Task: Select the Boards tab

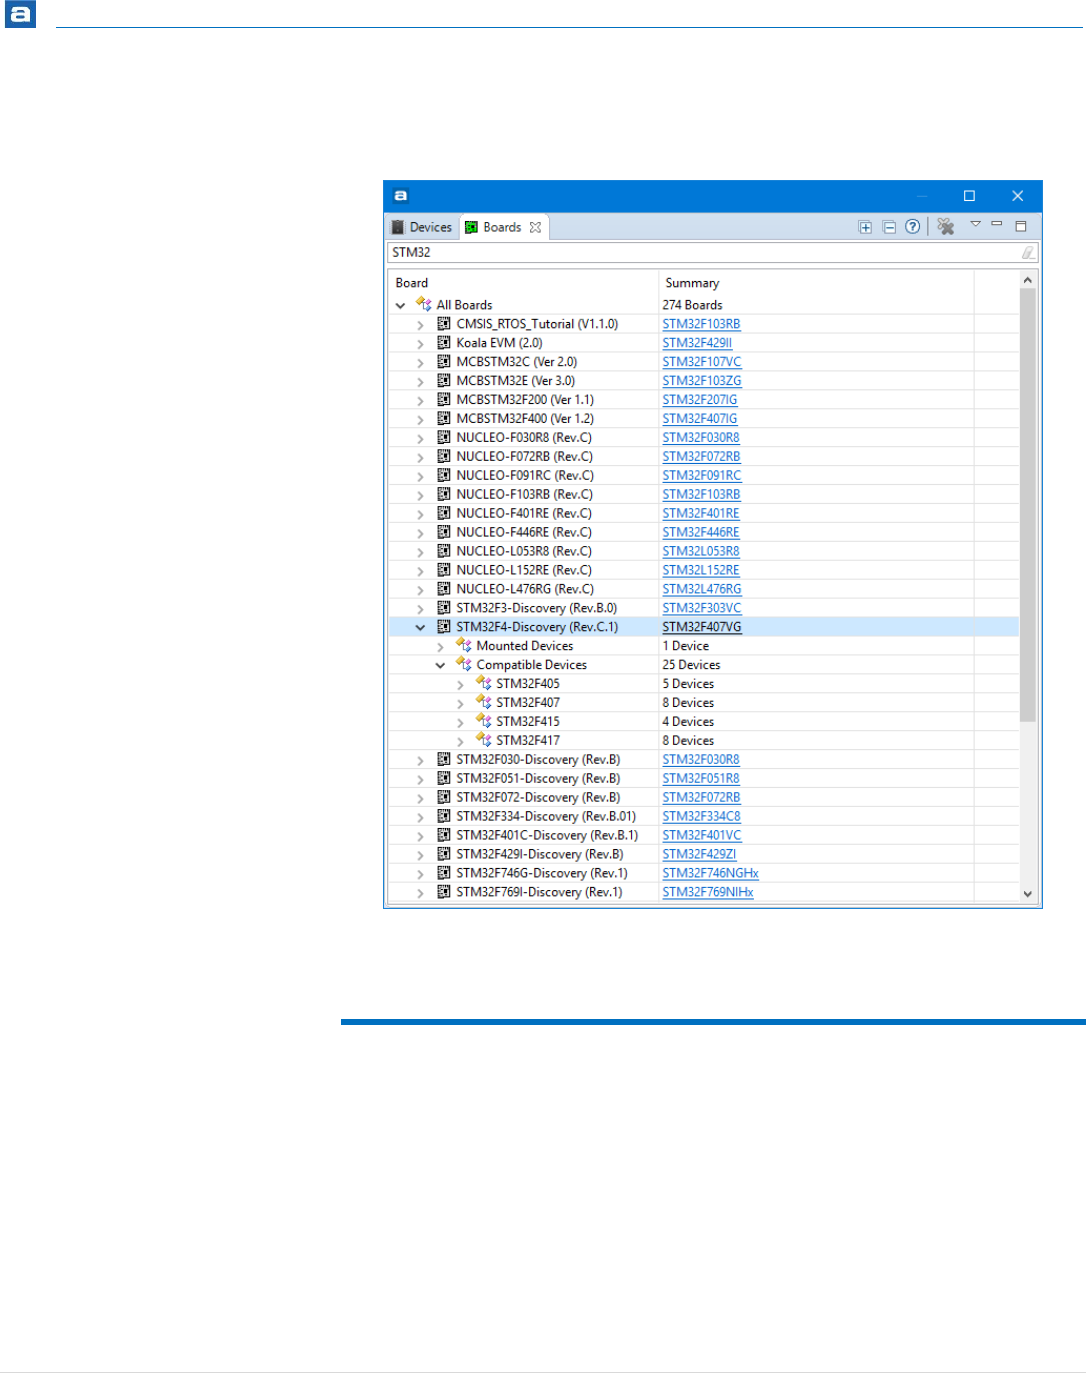Action: click(502, 227)
